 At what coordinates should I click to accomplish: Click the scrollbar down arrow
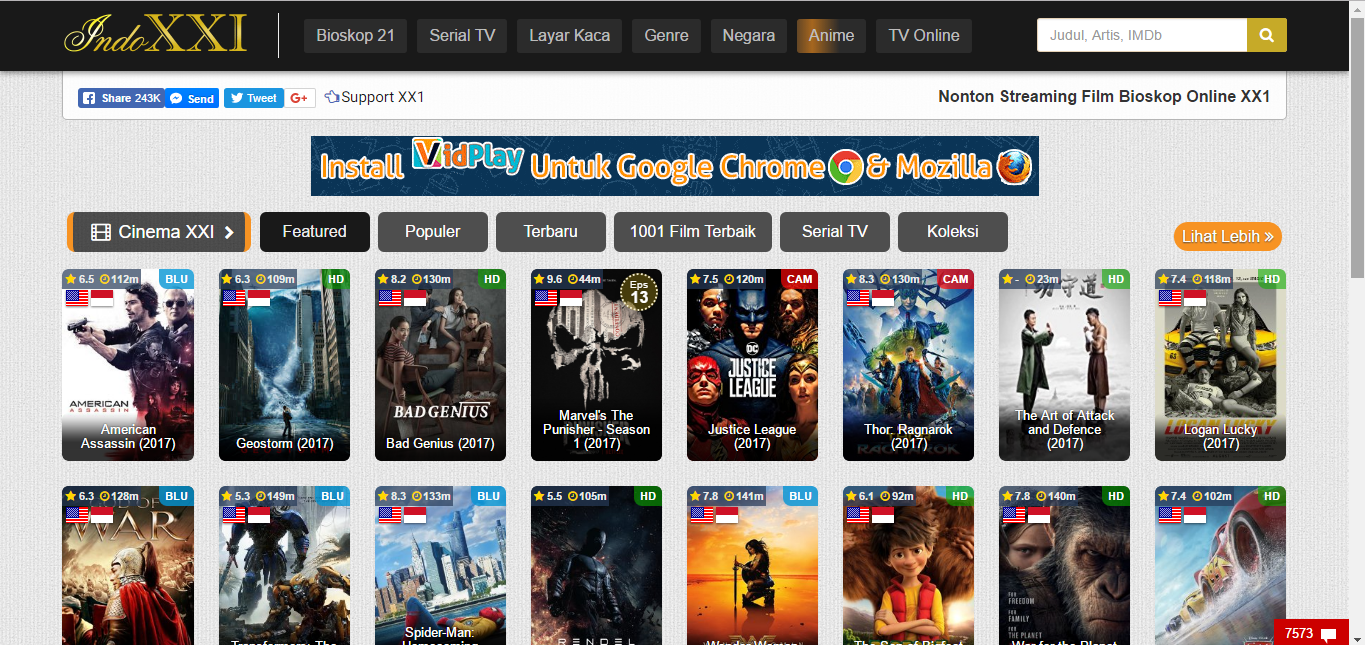(x=1357, y=636)
